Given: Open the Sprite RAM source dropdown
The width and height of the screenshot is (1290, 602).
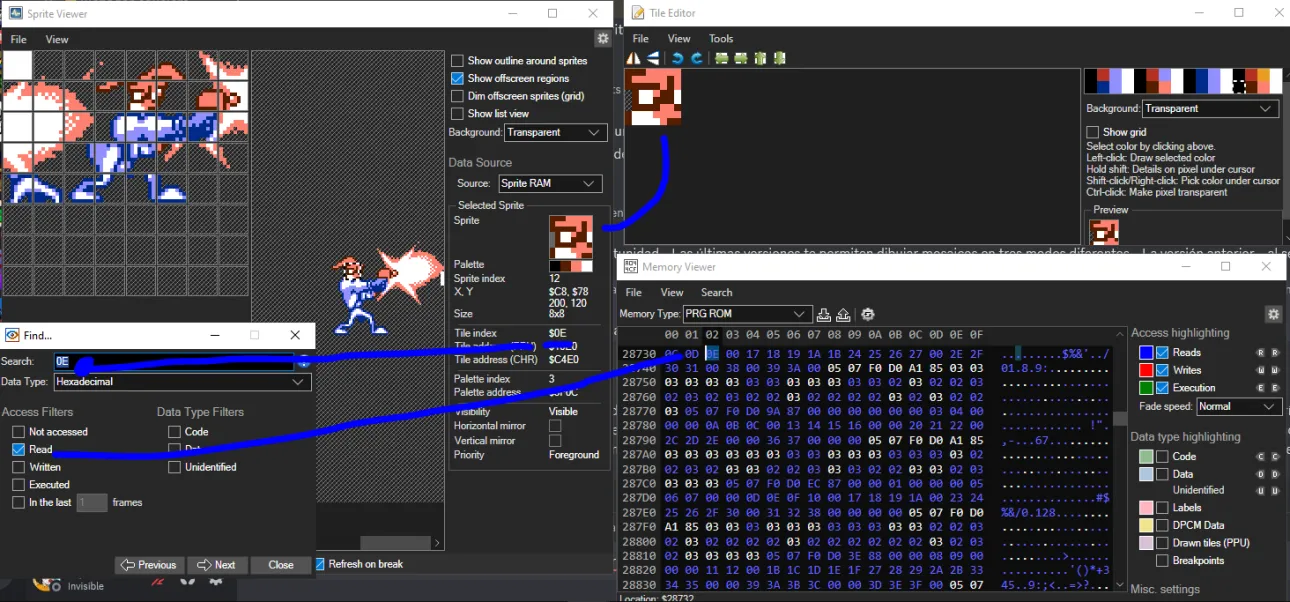Looking at the screenshot, I should [x=549, y=184].
